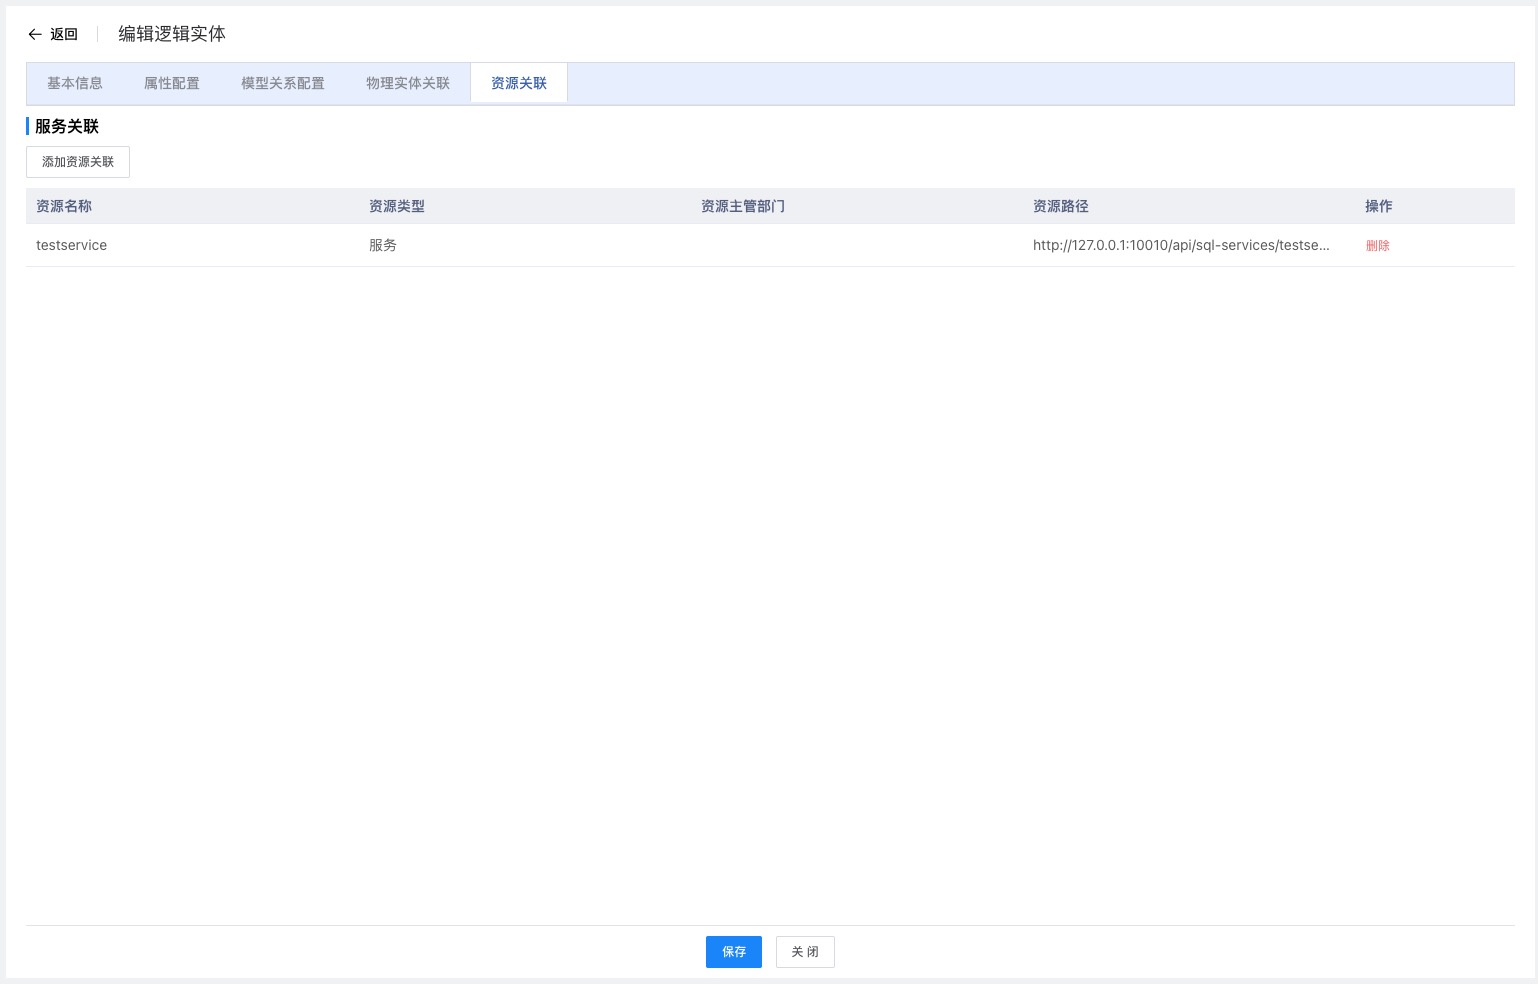Image resolution: width=1538 pixels, height=984 pixels.
Task: Click the 资源名称 column header
Action: pyautogui.click(x=64, y=206)
